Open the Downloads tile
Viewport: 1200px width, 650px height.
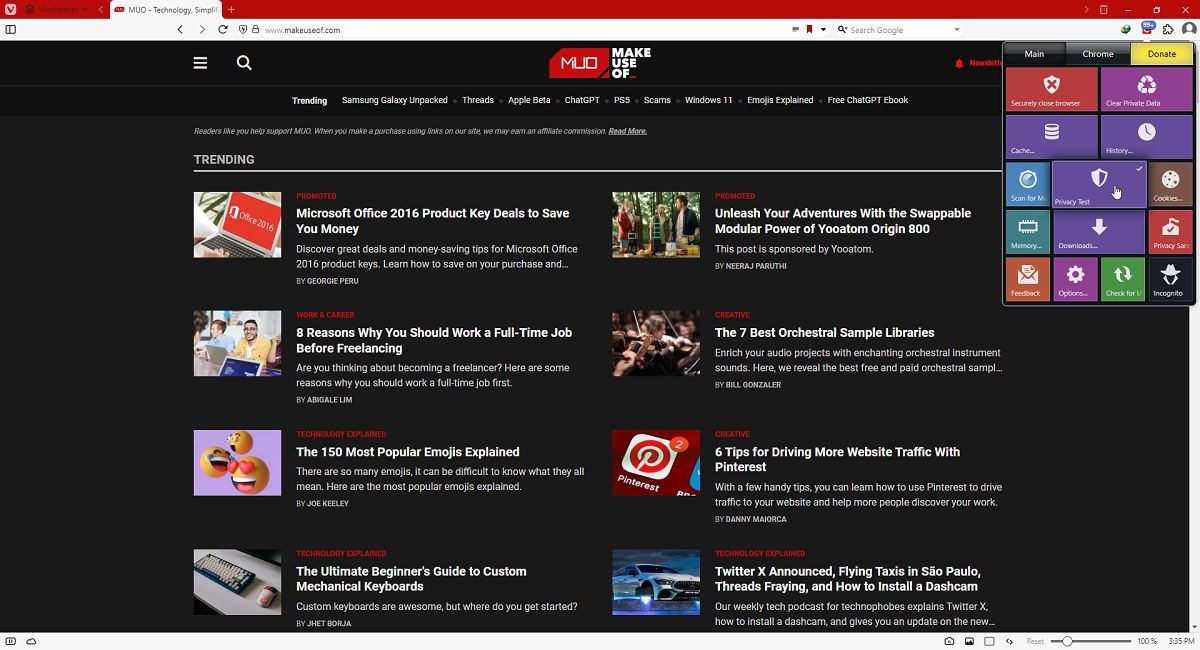[1099, 231]
